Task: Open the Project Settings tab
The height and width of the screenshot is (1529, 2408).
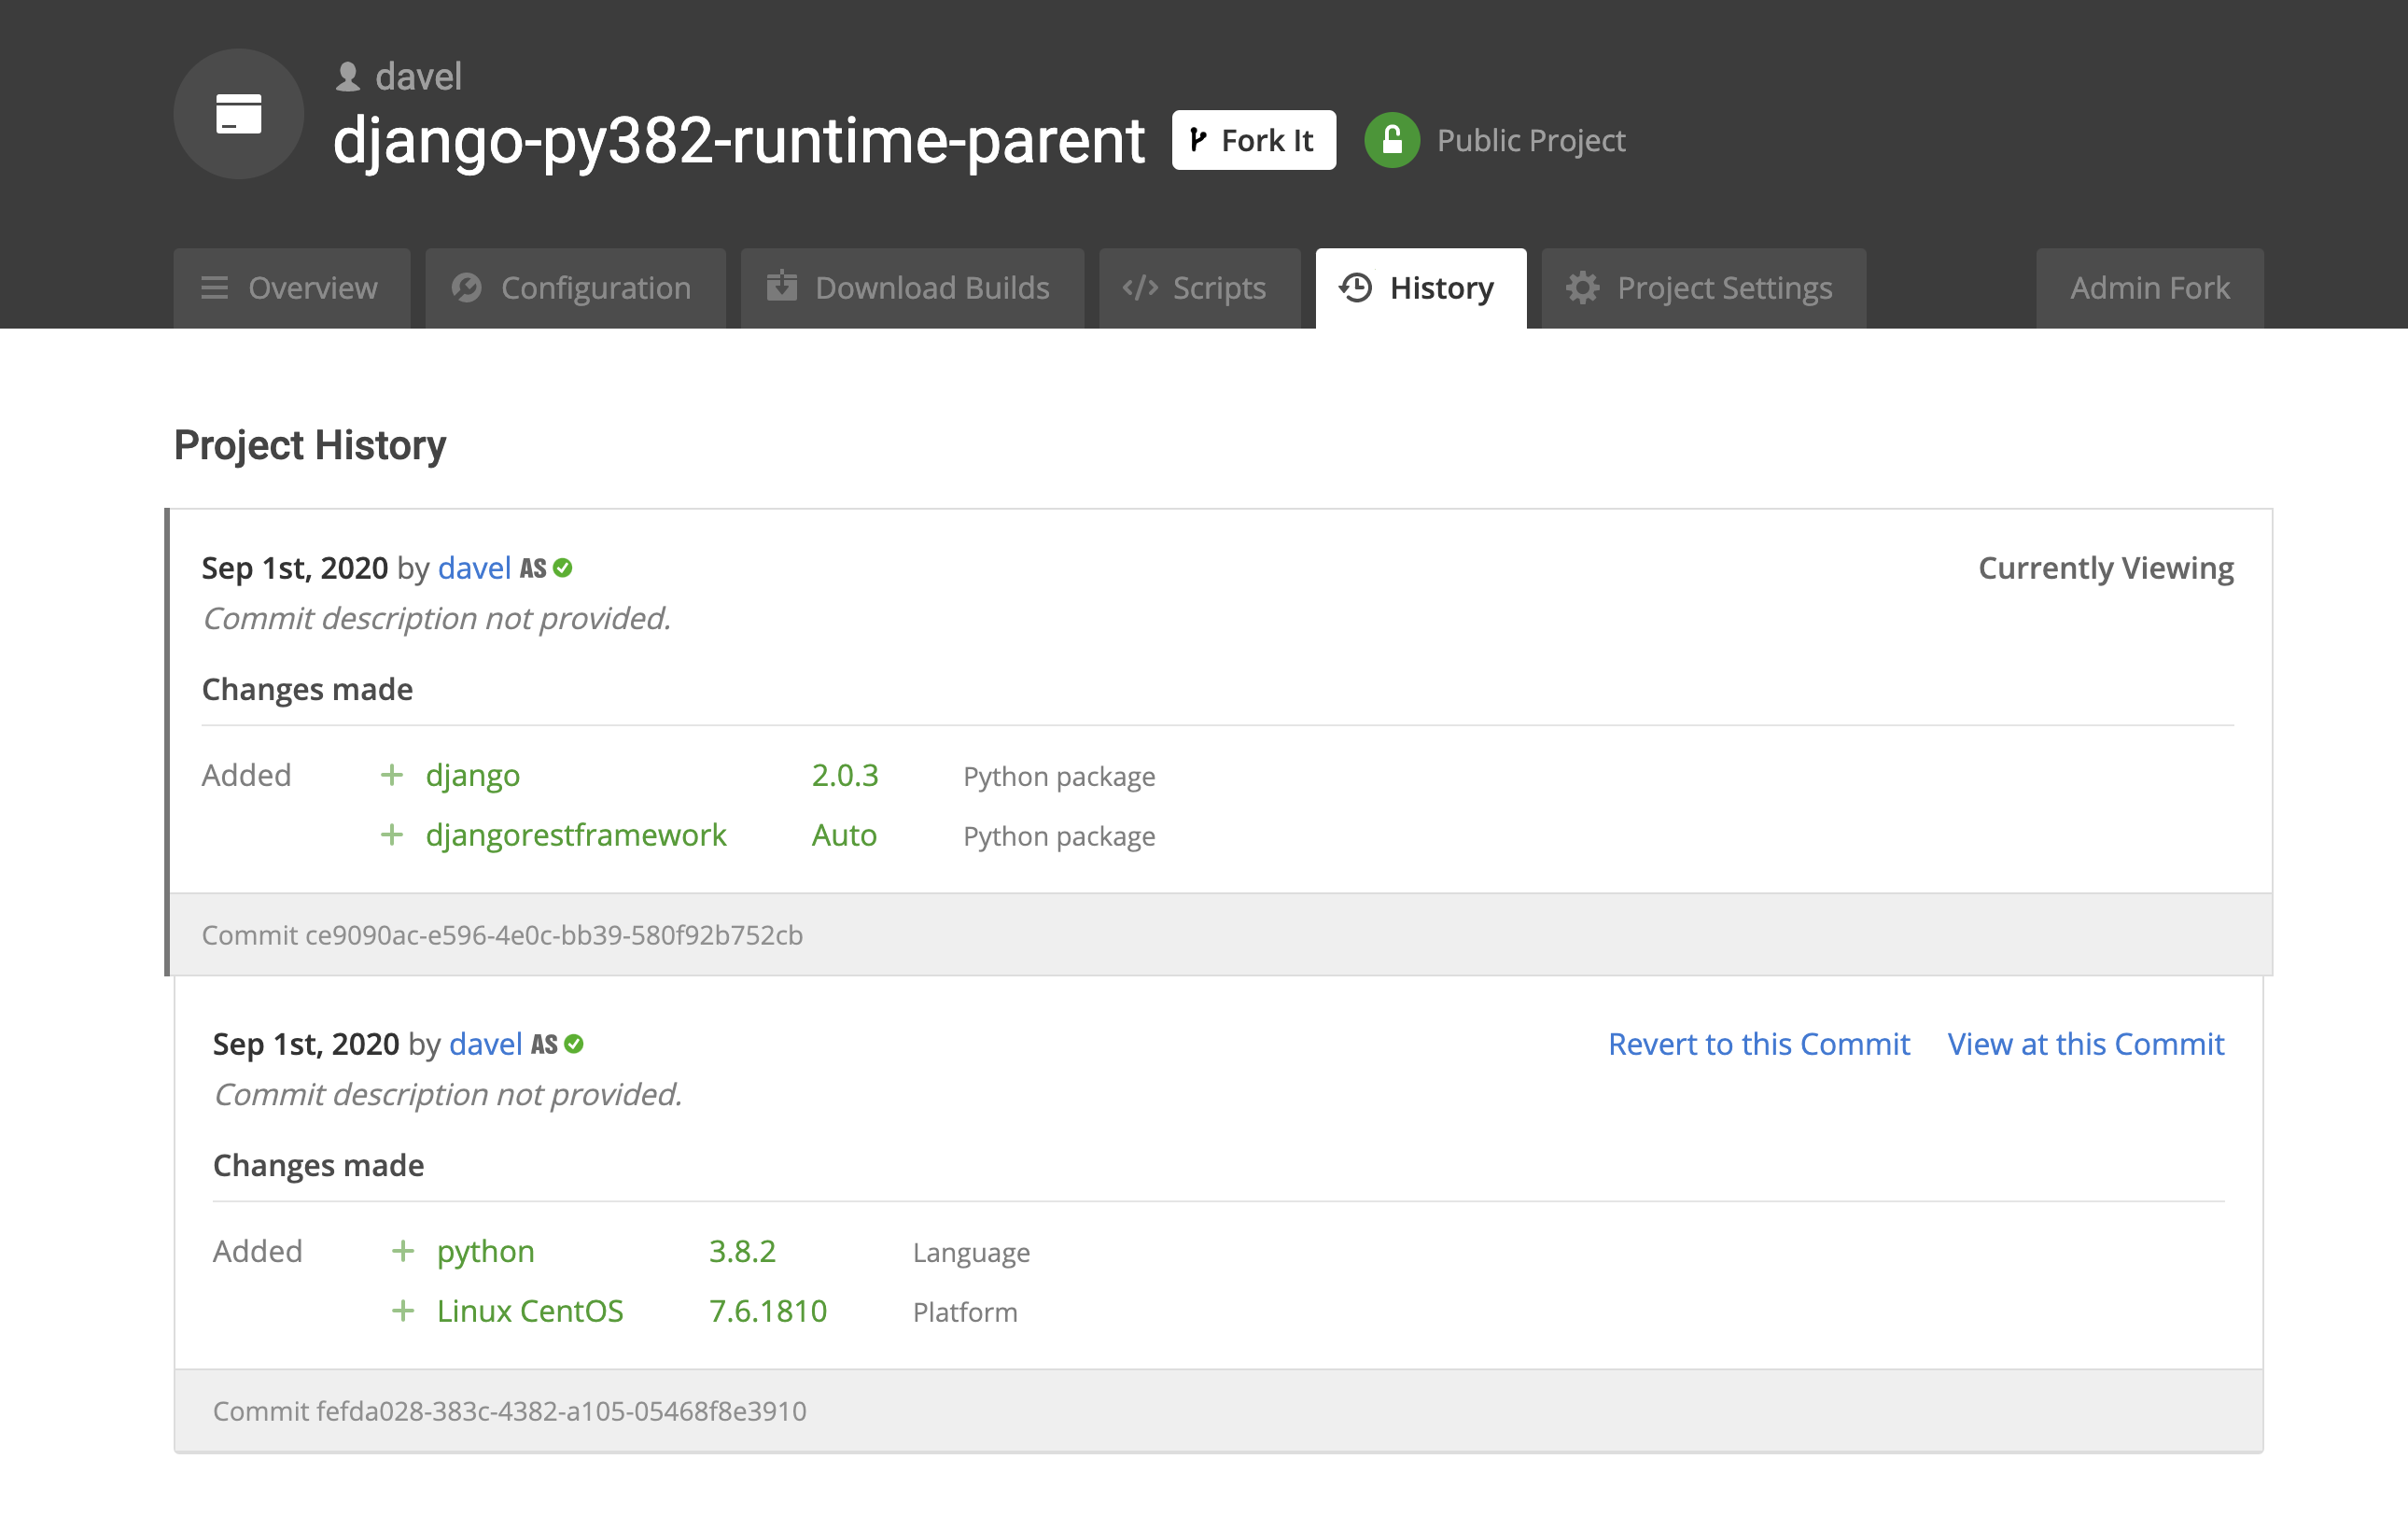Action: pos(1703,288)
